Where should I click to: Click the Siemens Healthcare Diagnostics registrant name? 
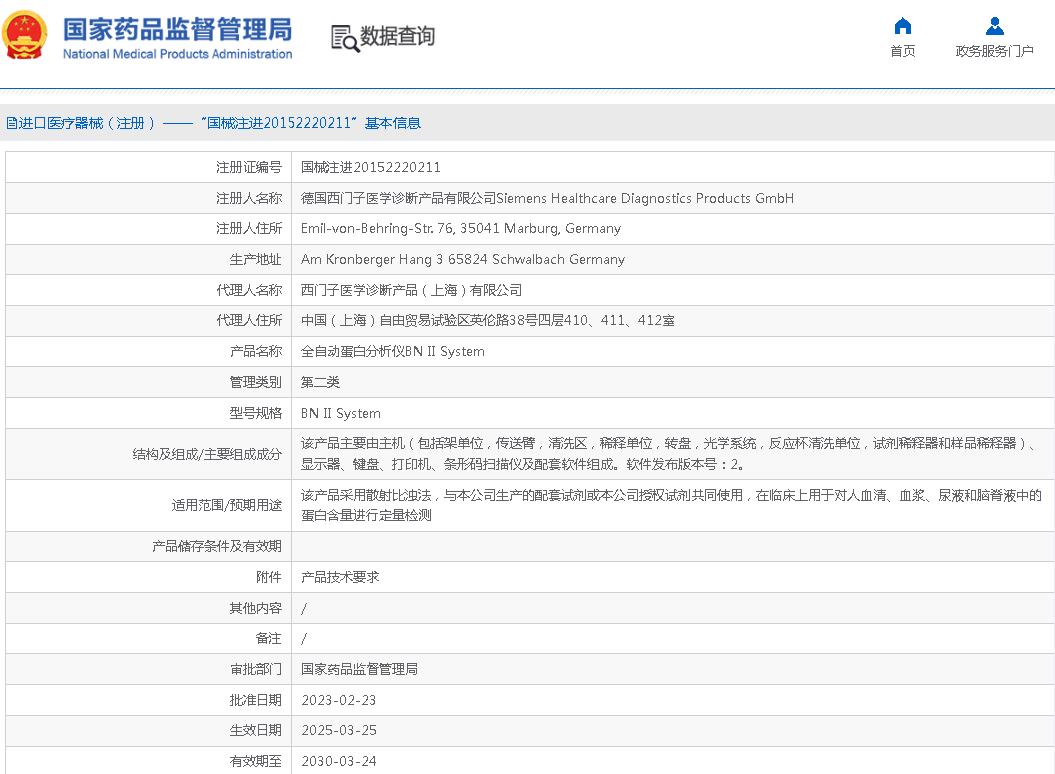click(547, 198)
